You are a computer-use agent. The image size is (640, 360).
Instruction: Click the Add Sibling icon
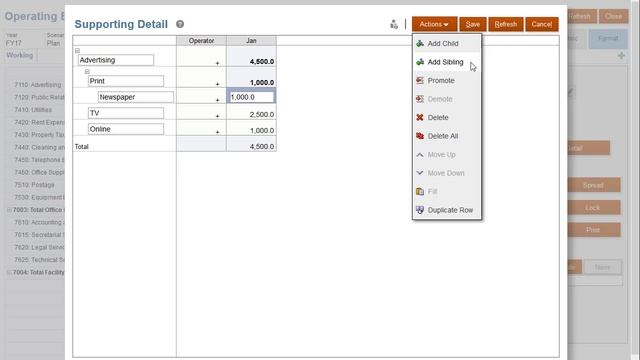tap(420, 62)
